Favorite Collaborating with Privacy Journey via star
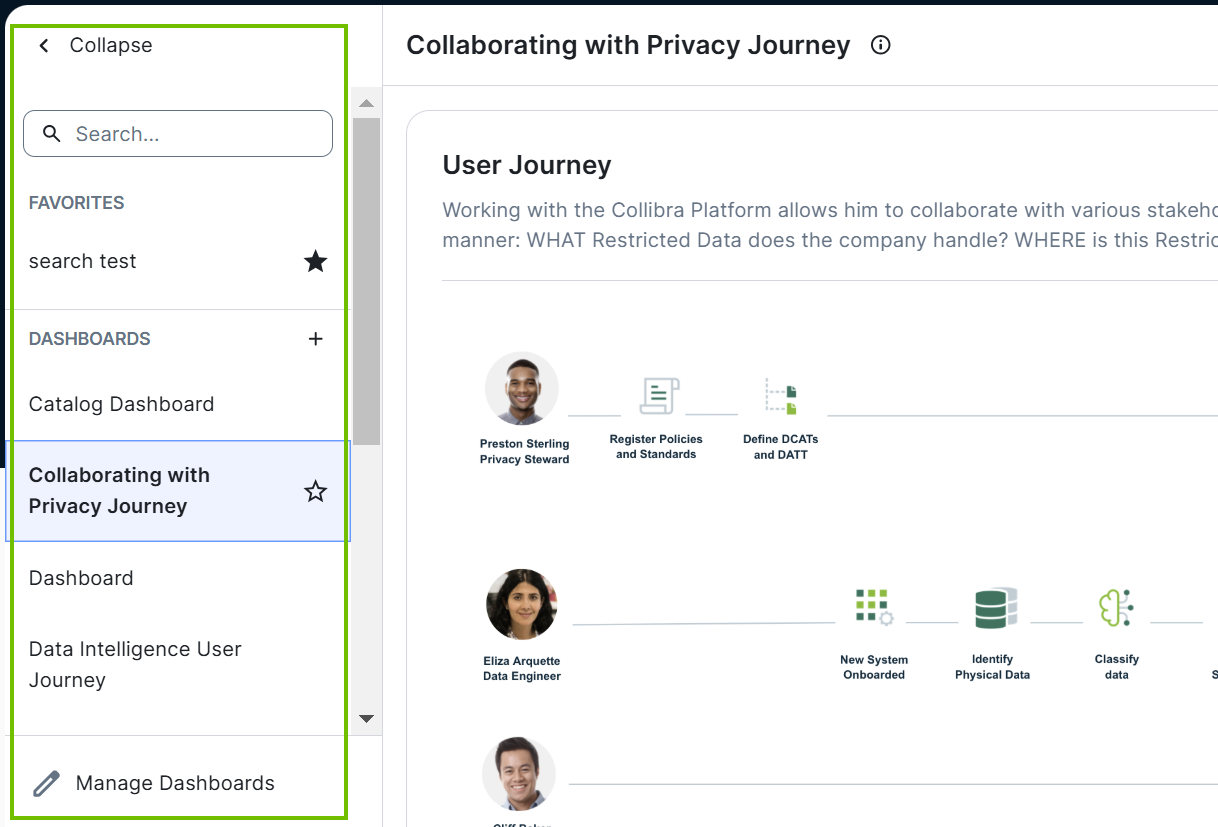 click(315, 491)
